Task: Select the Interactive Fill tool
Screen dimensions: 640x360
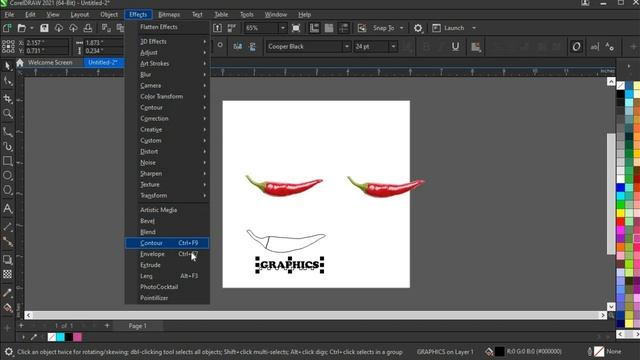Action: coord(7,307)
